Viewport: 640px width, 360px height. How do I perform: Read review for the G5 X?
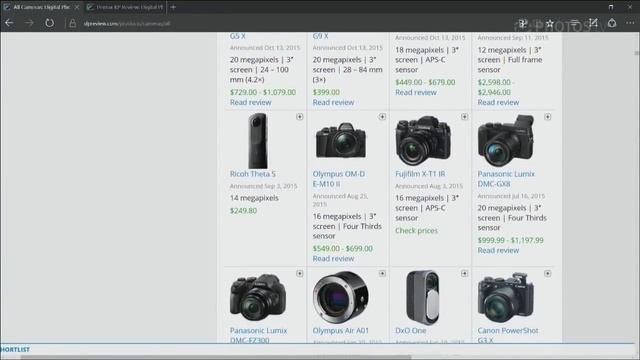pyautogui.click(x=251, y=102)
